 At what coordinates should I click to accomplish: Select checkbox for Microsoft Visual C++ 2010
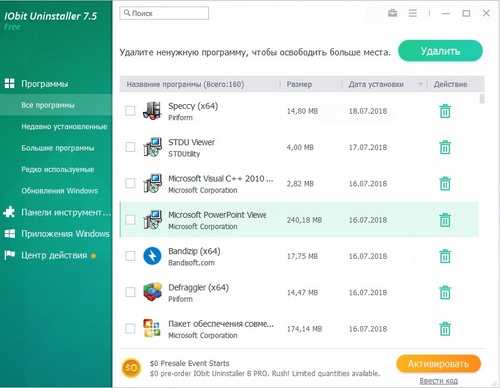point(130,183)
